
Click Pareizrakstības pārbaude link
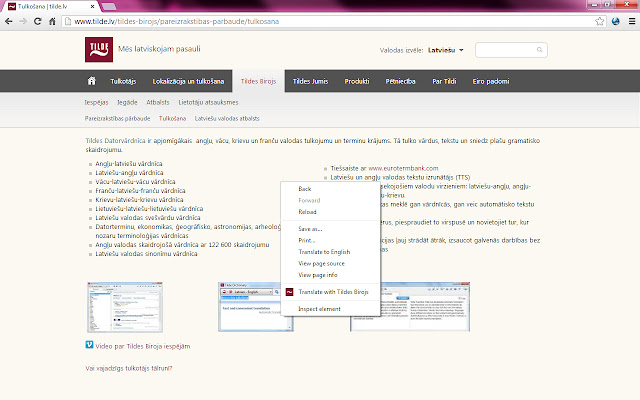(118, 118)
